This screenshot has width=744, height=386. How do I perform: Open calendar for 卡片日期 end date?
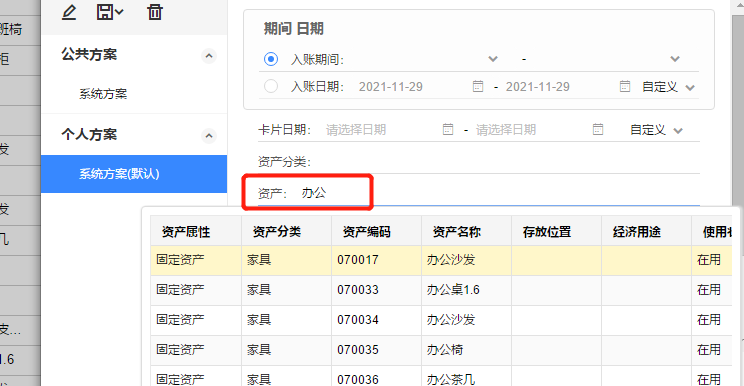tap(598, 129)
